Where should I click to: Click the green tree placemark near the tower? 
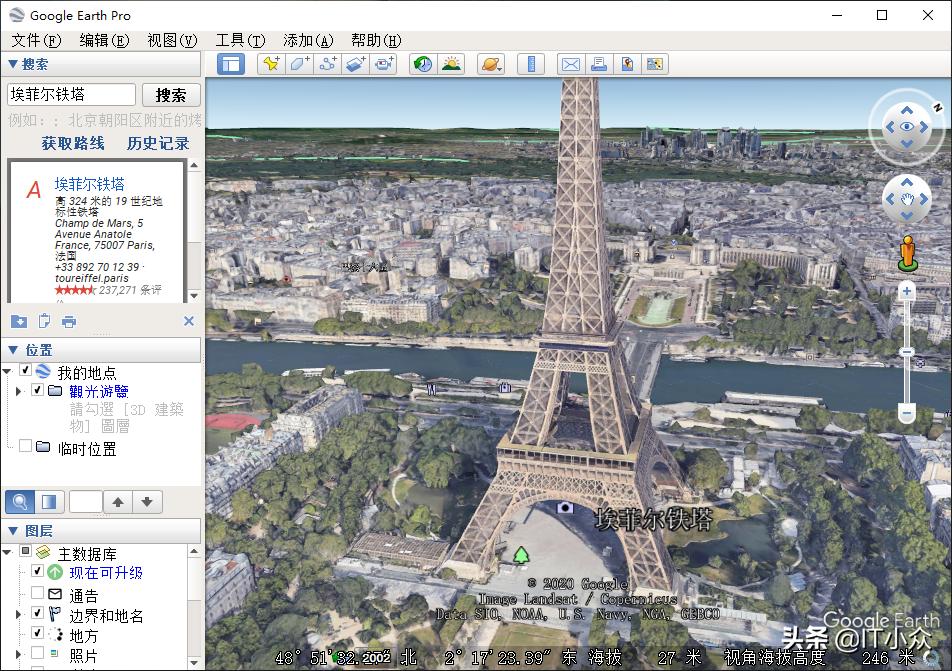[521, 554]
